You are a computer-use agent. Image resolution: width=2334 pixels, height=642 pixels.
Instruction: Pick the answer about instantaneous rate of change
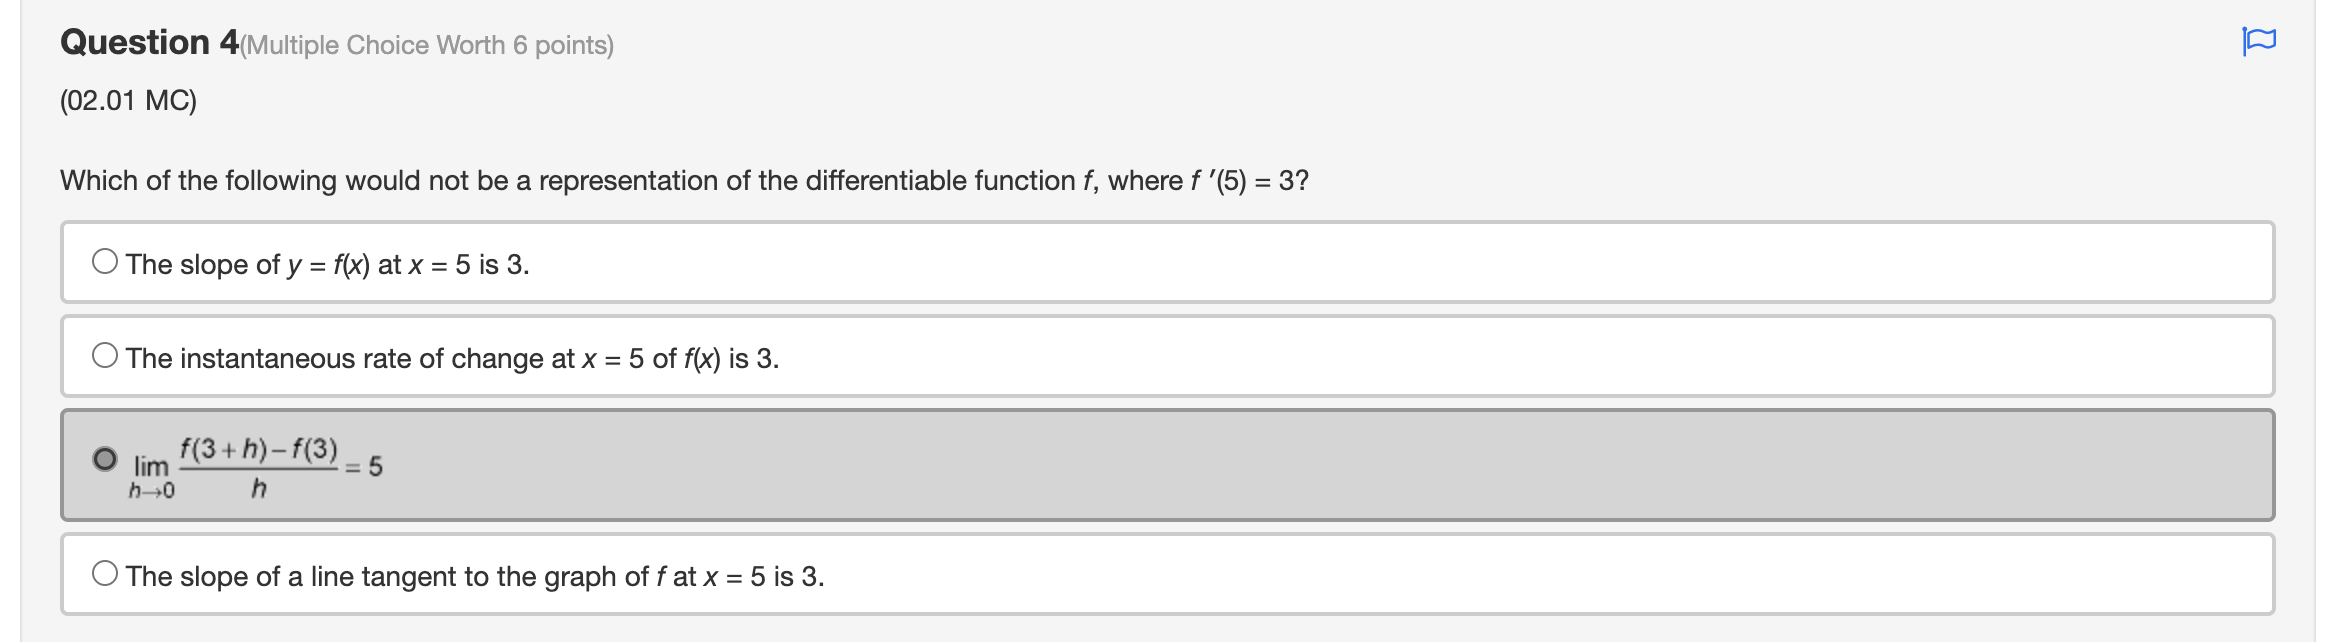[450, 356]
